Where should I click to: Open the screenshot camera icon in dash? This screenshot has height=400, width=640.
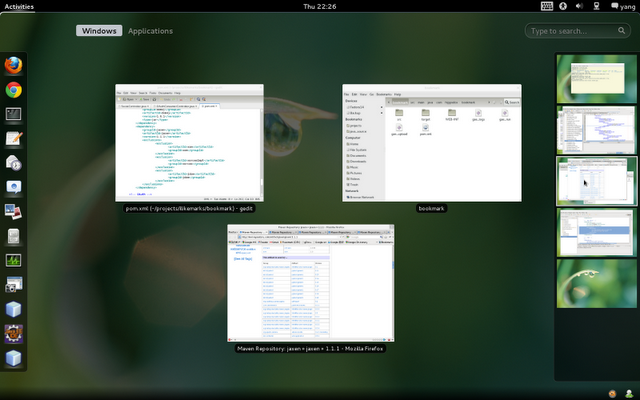click(x=13, y=284)
